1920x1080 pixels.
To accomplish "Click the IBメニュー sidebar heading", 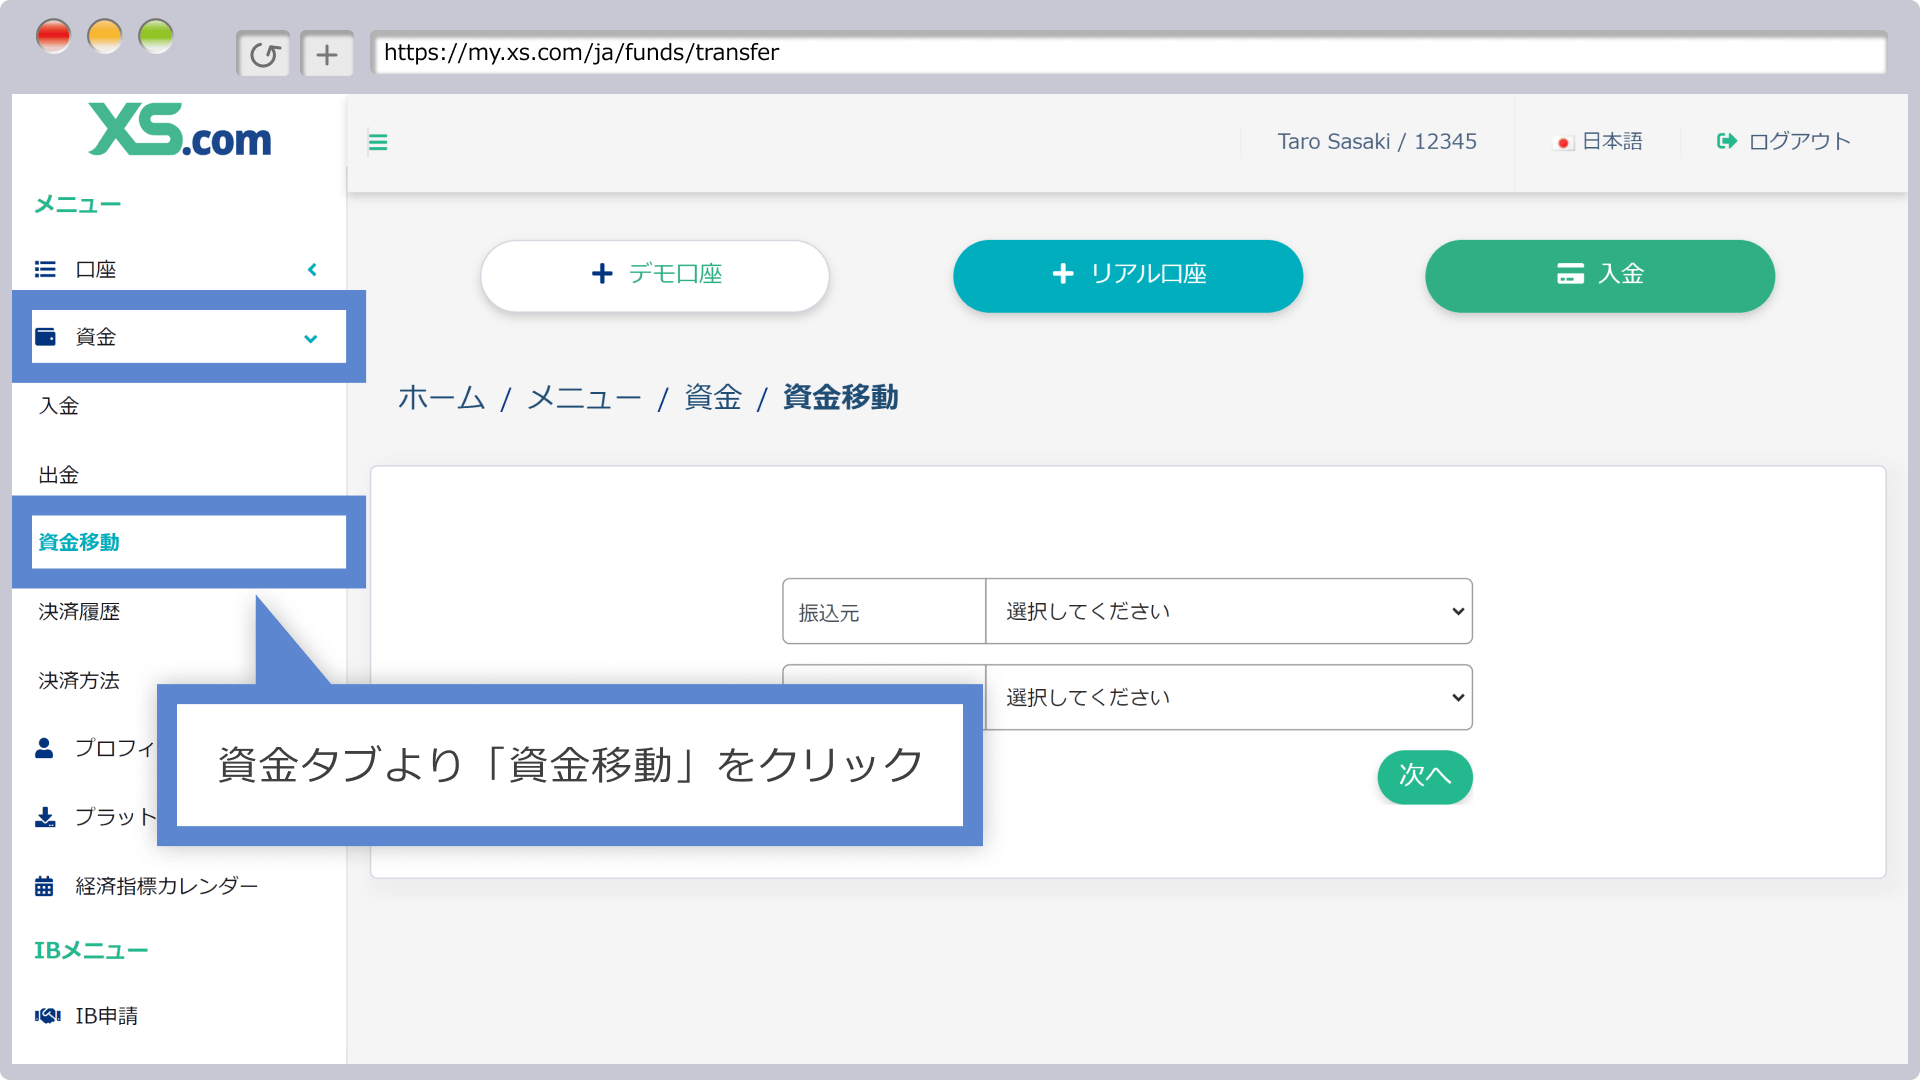I will pos(91,951).
